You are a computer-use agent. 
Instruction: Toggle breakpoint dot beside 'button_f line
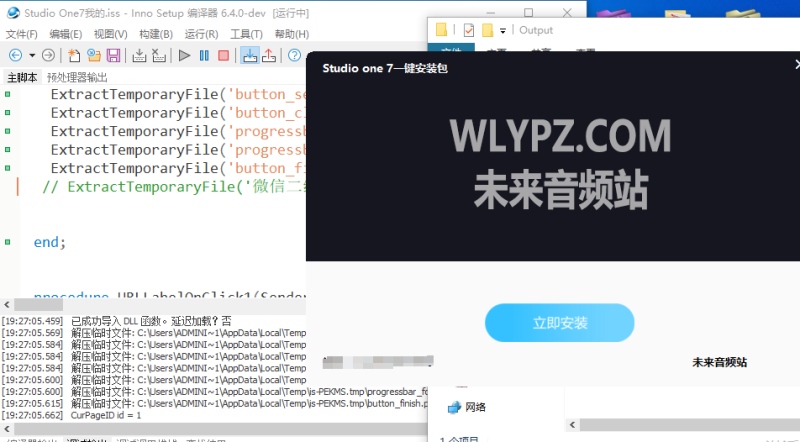8,168
